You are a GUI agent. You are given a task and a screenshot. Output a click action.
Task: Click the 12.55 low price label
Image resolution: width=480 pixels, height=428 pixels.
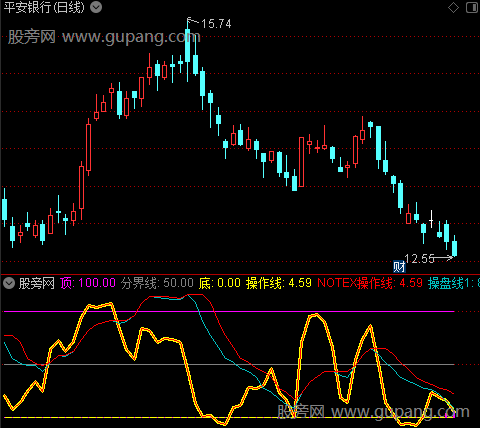(419, 258)
